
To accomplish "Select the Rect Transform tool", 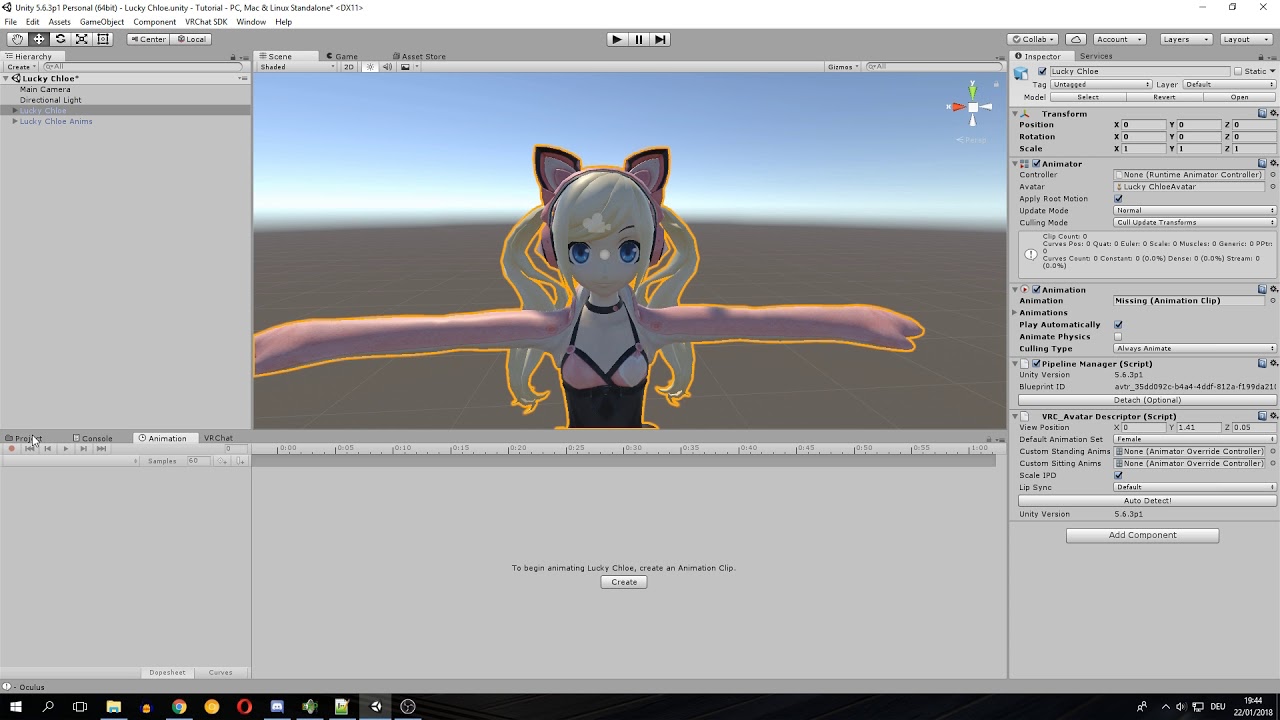I will [103, 39].
